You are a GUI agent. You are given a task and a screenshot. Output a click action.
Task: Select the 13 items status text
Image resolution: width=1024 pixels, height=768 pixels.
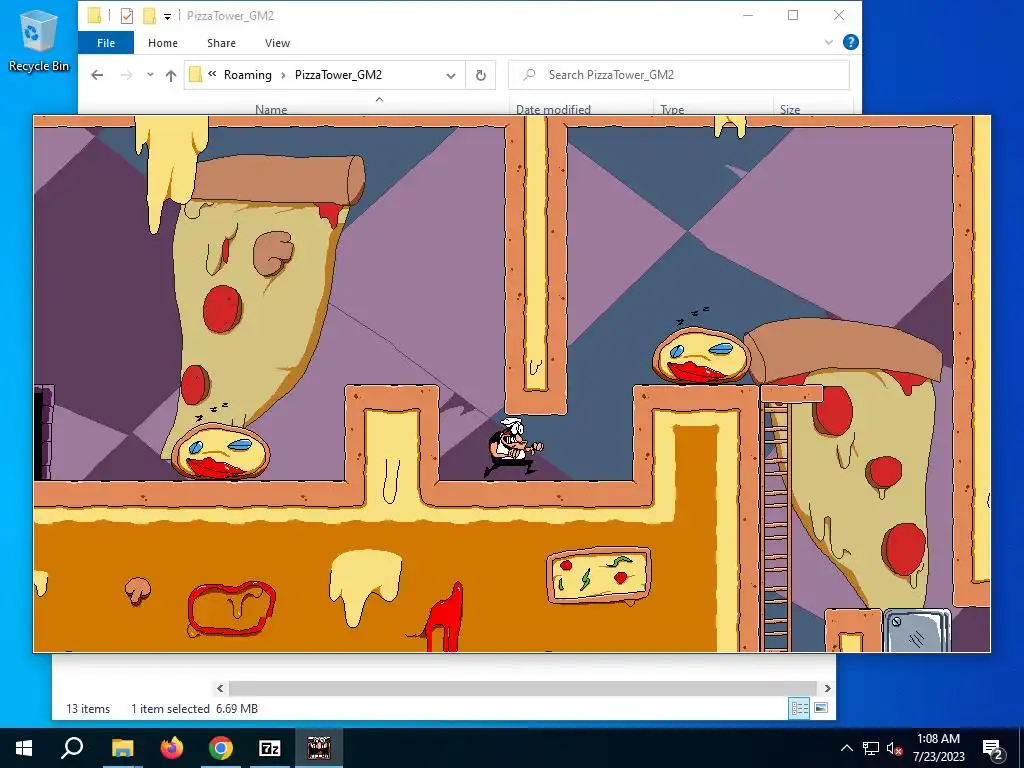[88, 709]
